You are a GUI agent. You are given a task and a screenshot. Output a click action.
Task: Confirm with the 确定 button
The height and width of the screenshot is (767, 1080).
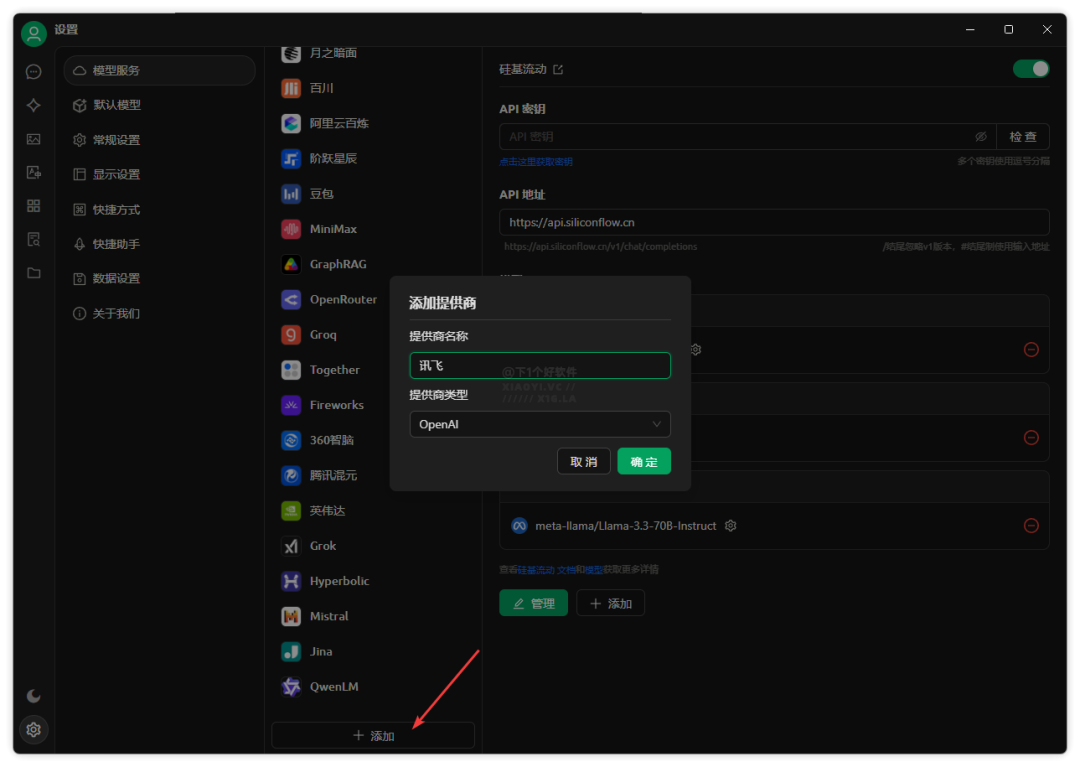(644, 461)
